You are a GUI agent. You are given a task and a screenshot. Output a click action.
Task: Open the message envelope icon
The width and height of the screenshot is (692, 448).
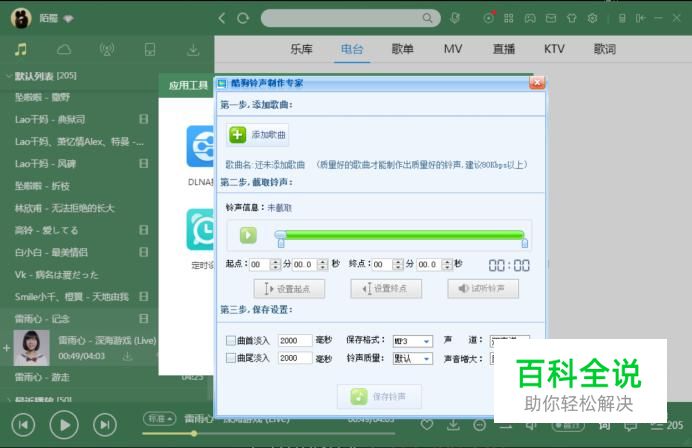coord(551,18)
